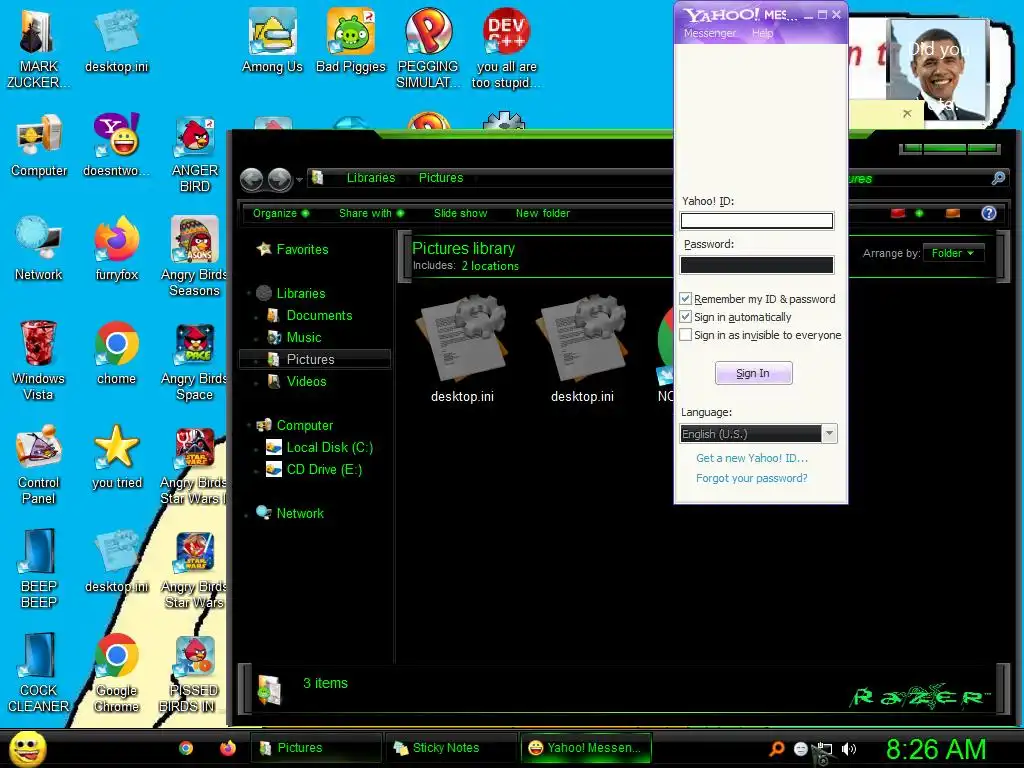The height and width of the screenshot is (768, 1024).
Task: Open the Organize dropdown menu
Action: coord(281,214)
